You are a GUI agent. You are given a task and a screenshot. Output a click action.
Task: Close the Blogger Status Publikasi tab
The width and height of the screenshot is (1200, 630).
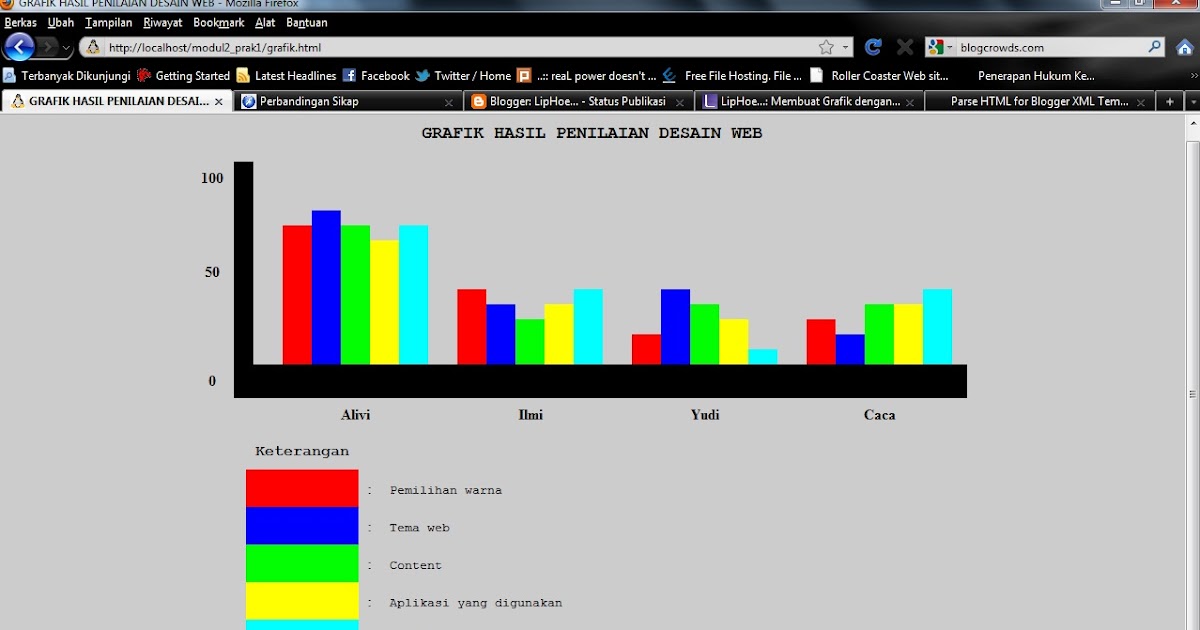679,102
